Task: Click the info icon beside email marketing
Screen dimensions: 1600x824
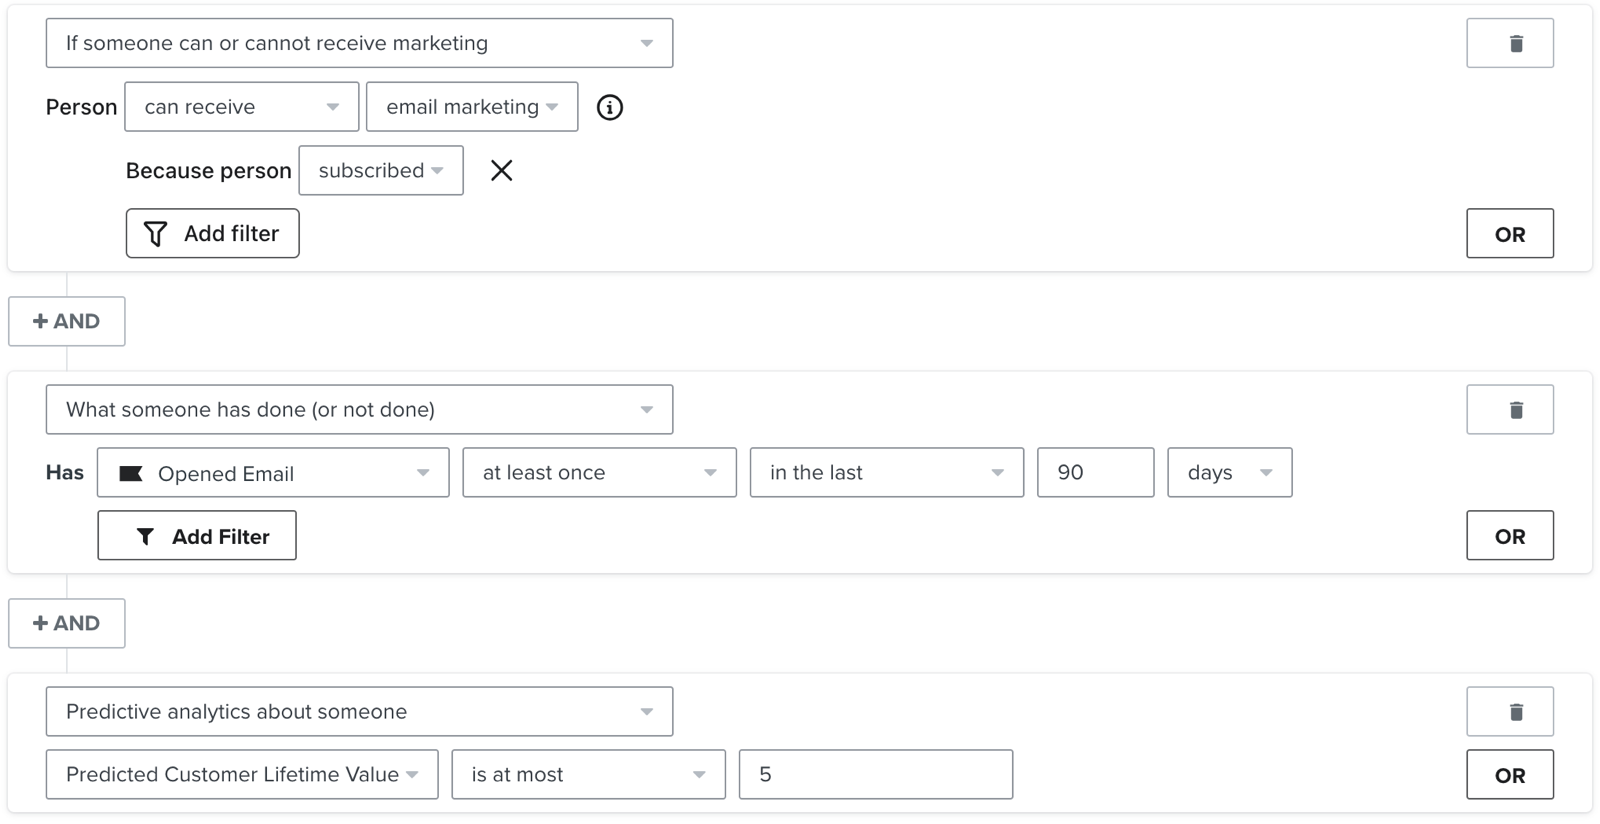Action: pyautogui.click(x=609, y=107)
